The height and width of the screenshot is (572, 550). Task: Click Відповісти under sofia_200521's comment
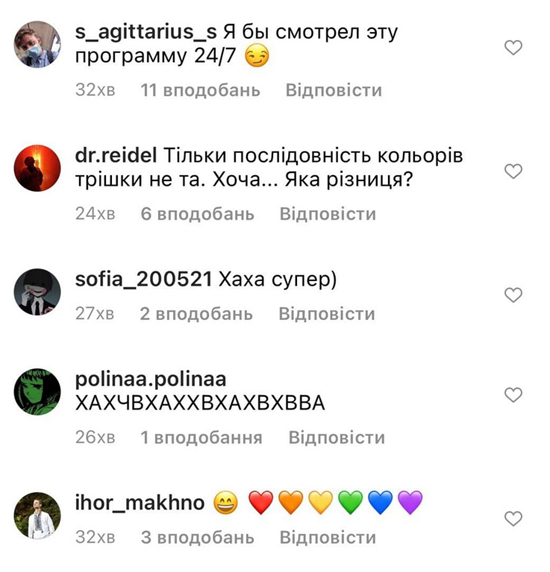(x=327, y=314)
